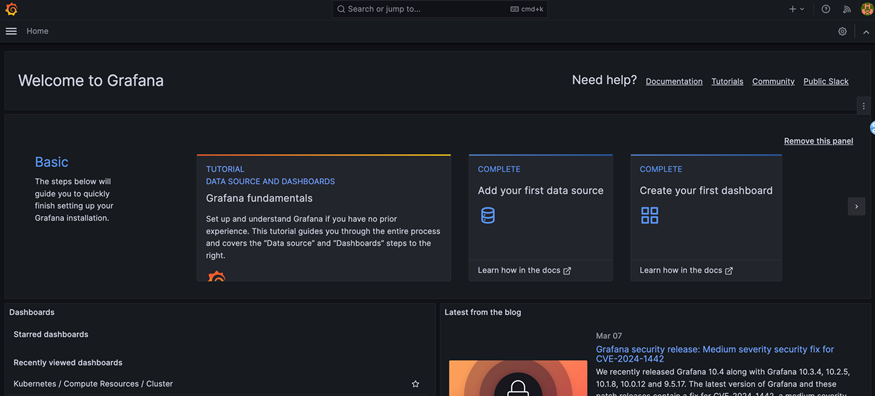Click the data source database icon
Image resolution: width=875 pixels, height=396 pixels.
point(488,215)
